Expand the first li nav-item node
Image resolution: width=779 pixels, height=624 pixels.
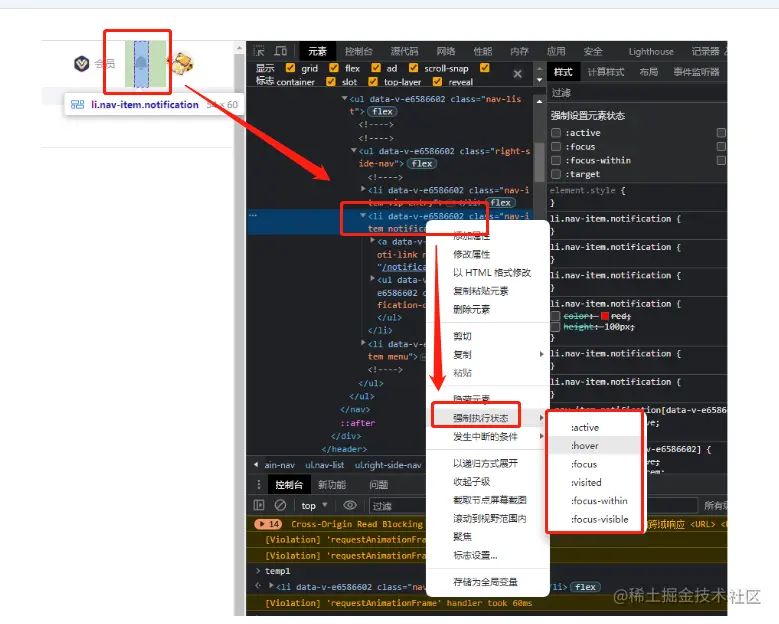click(x=363, y=189)
